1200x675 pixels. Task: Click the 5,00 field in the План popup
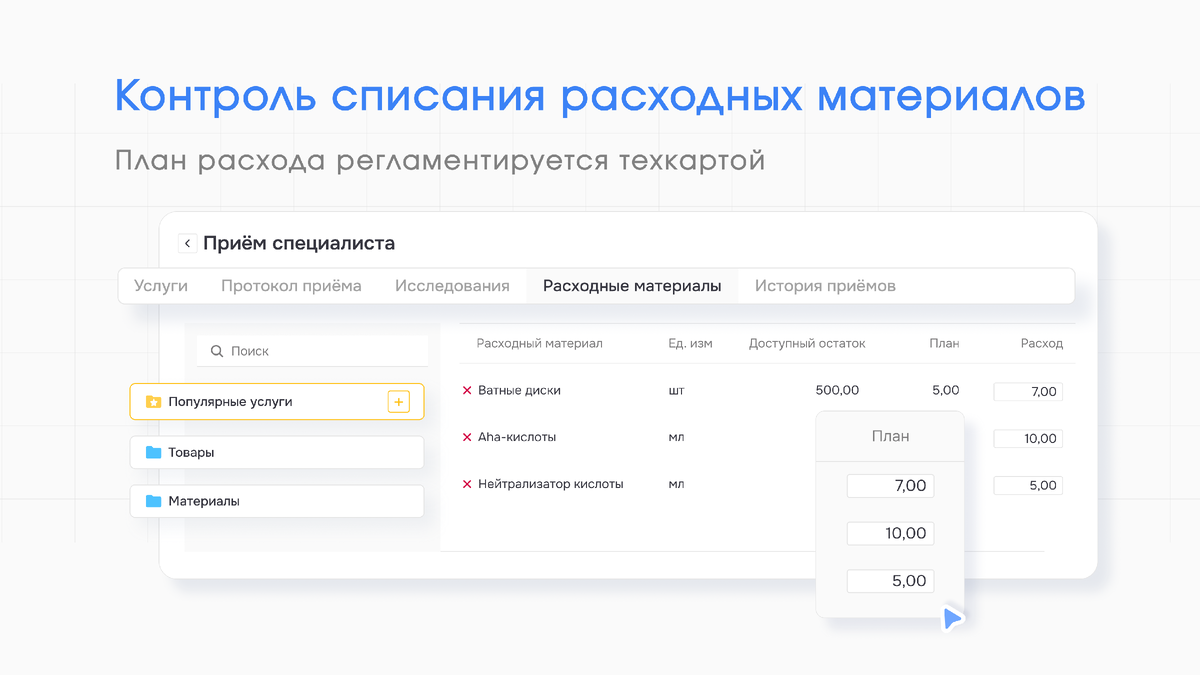[890, 581]
